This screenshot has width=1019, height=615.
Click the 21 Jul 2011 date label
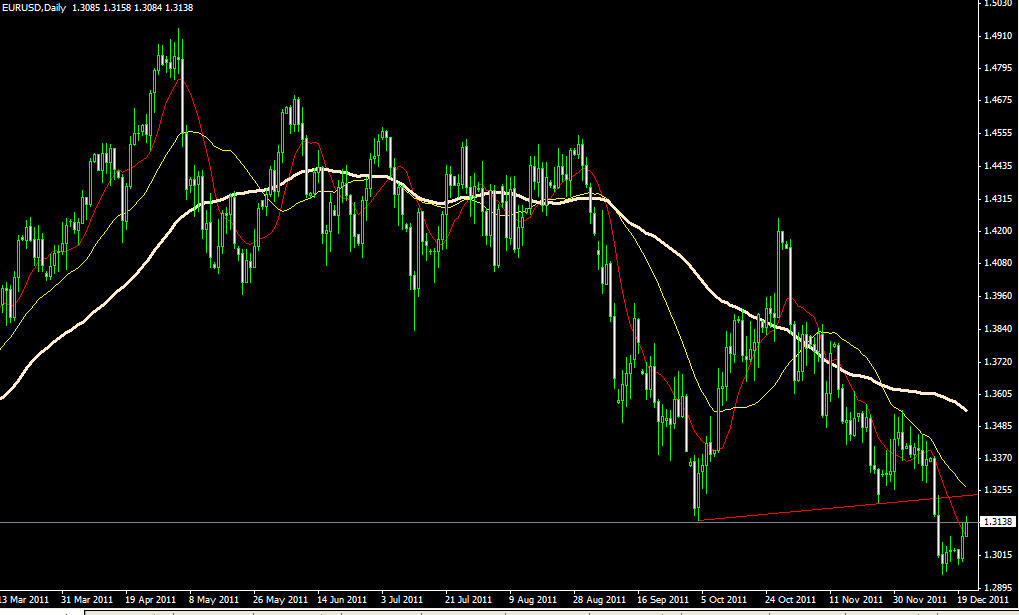coord(469,599)
